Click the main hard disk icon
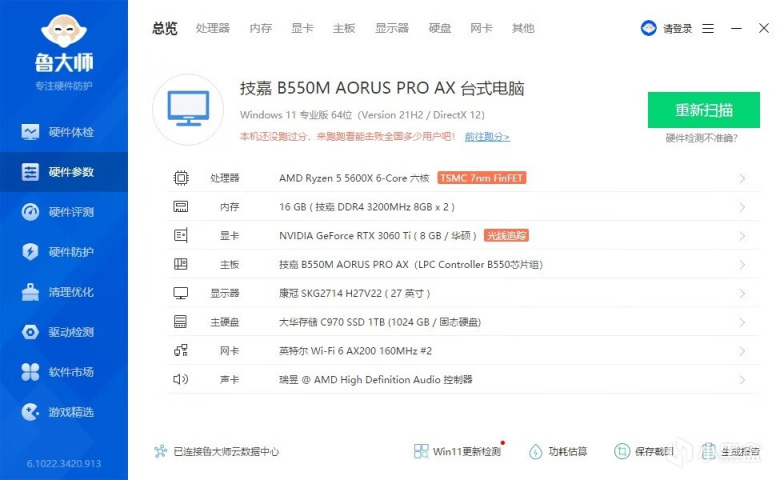784x480 pixels. tap(181, 322)
